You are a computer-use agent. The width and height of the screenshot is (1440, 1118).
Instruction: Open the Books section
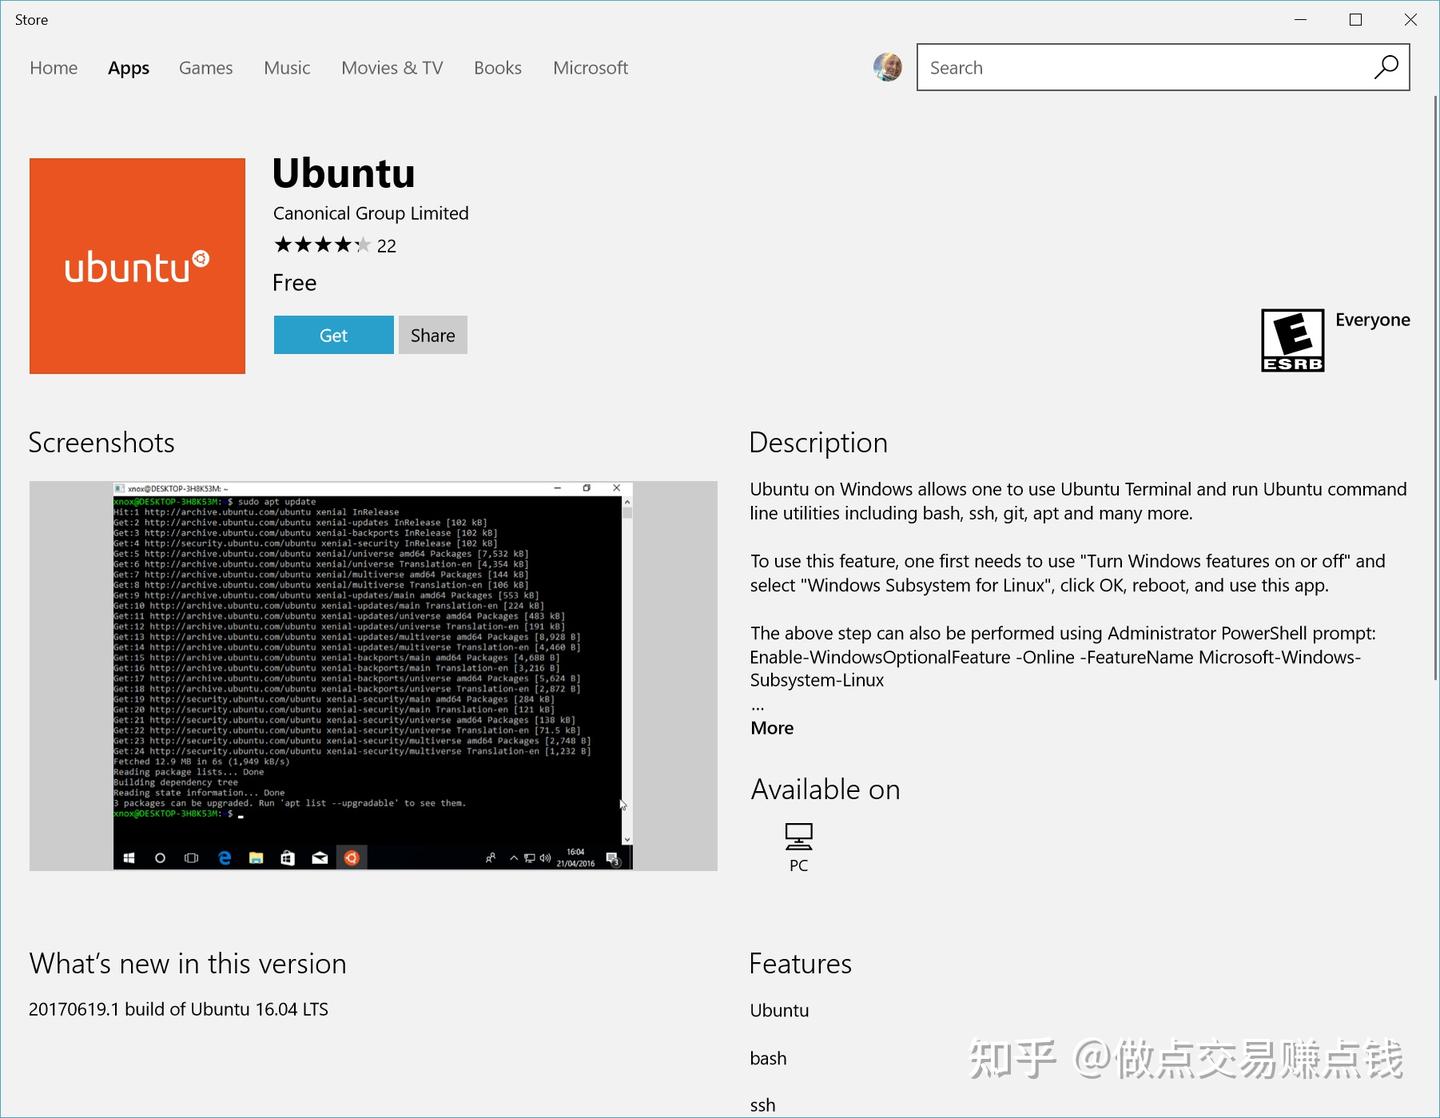(497, 67)
